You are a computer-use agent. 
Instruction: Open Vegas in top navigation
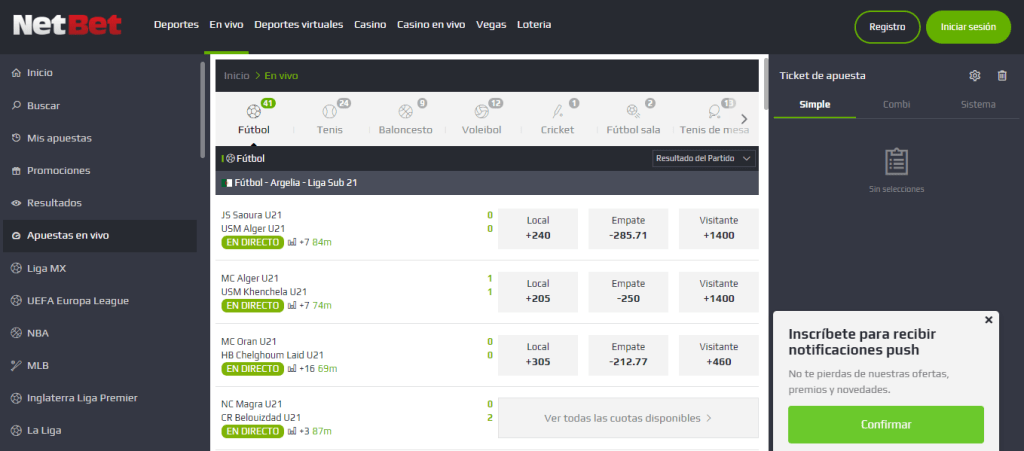click(x=491, y=25)
